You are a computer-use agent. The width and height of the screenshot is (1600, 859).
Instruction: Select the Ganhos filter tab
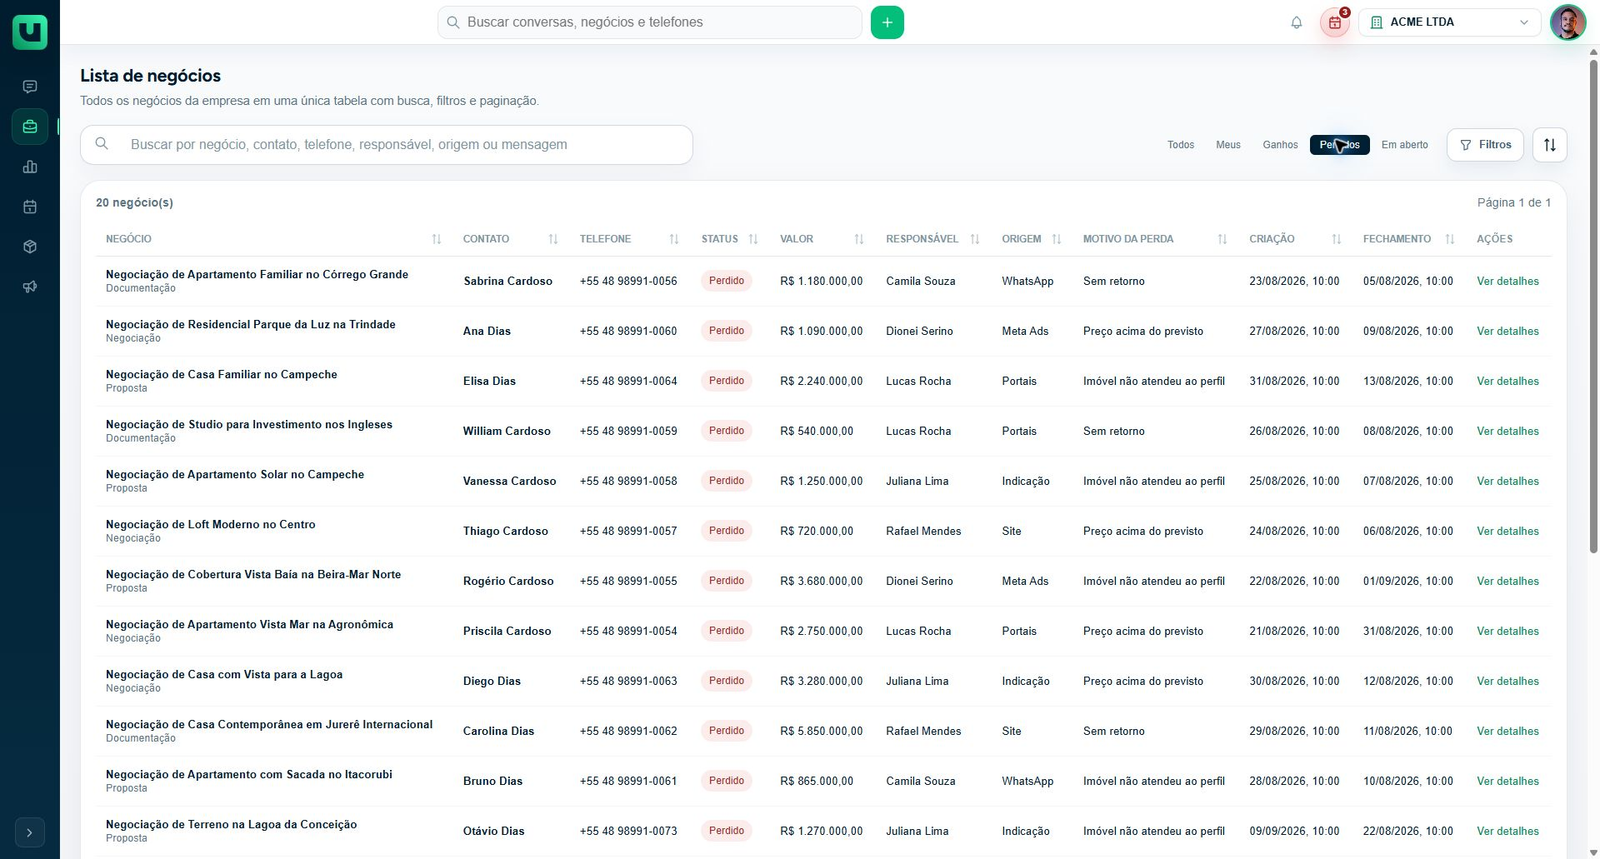pyautogui.click(x=1280, y=145)
